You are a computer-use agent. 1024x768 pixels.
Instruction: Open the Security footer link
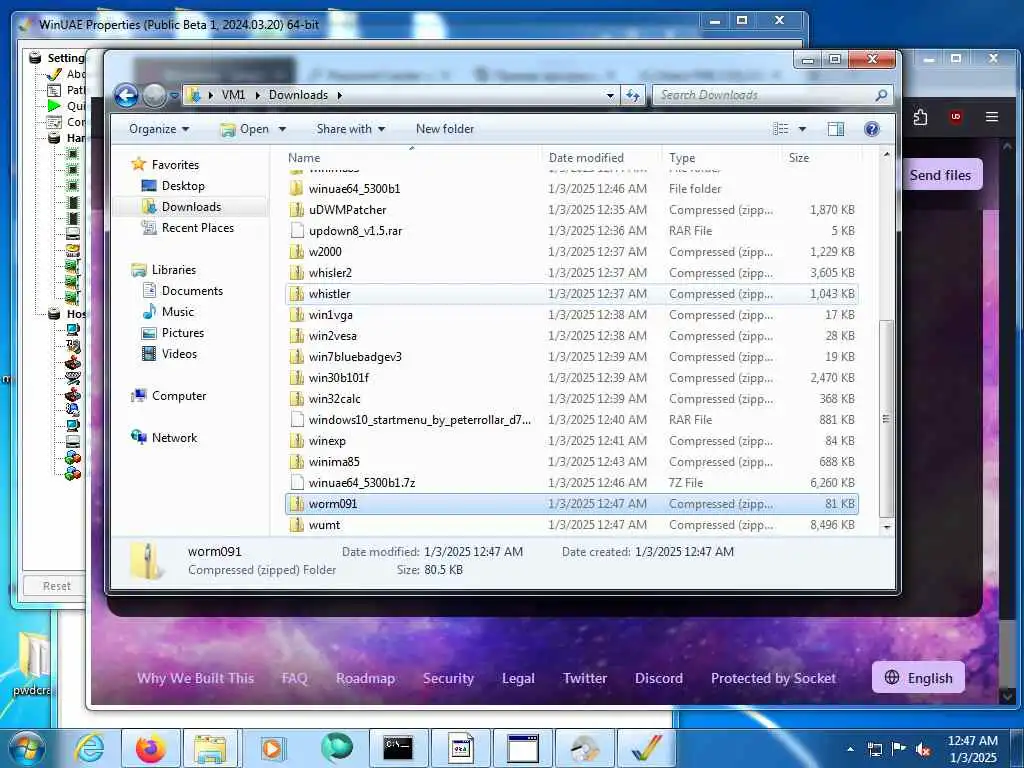[x=448, y=679]
